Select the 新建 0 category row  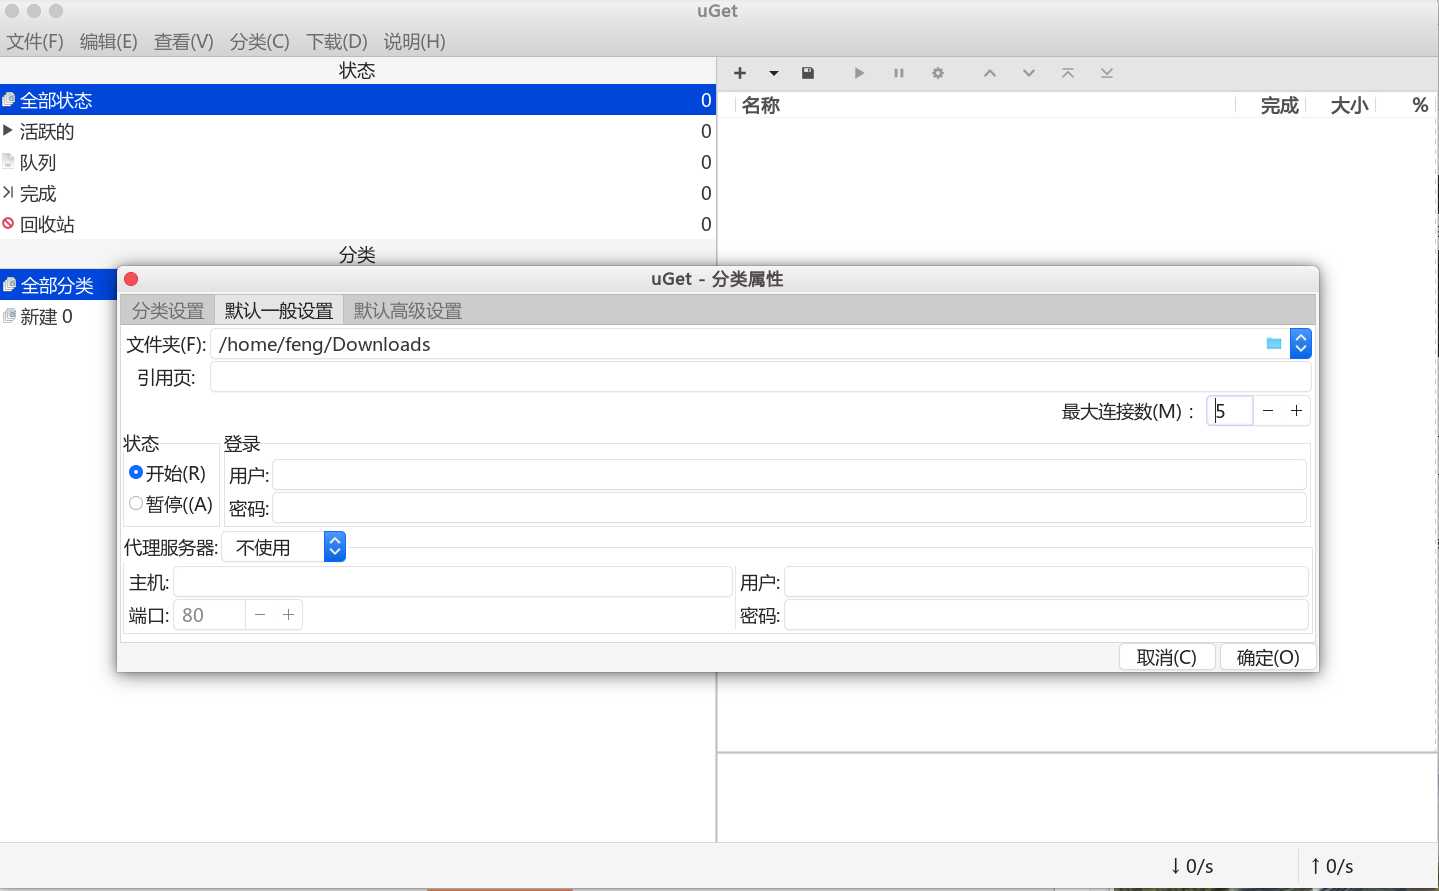(x=58, y=316)
